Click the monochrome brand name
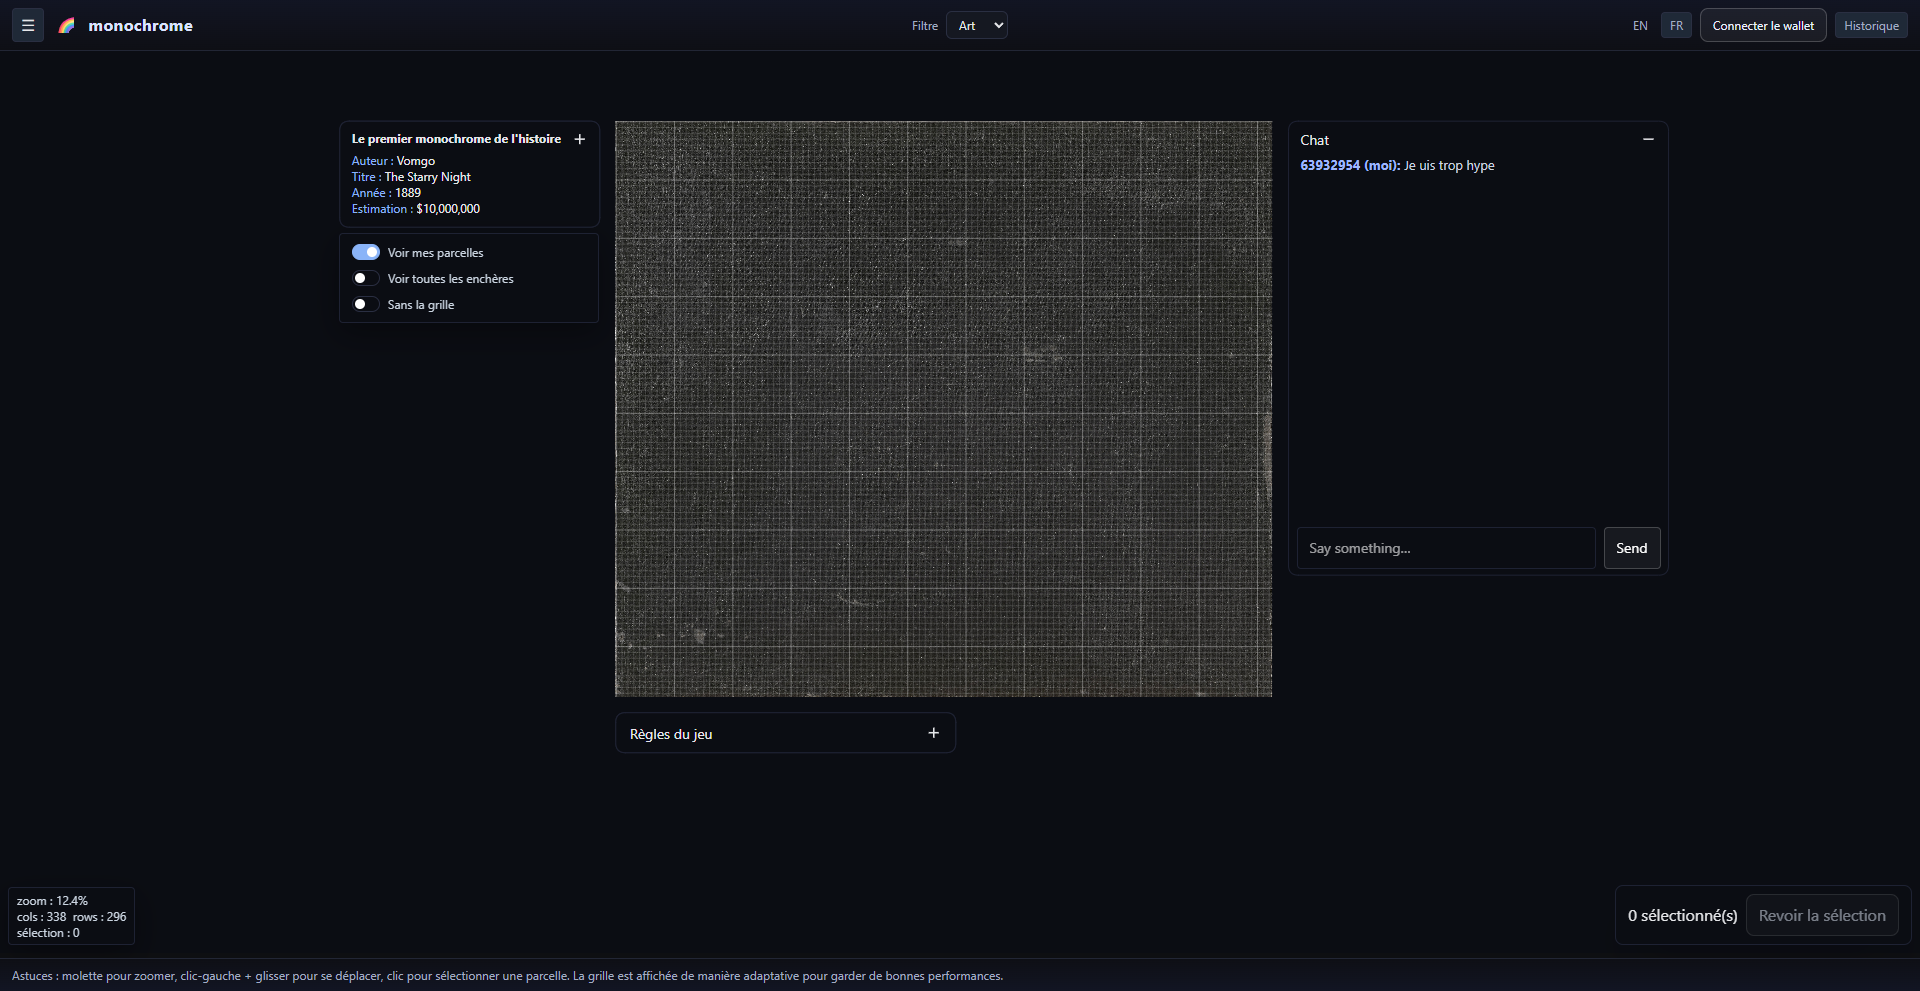 pyautogui.click(x=140, y=26)
